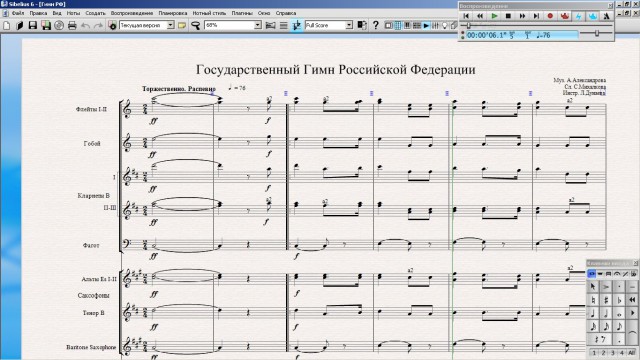640x360 pixels.
Task: Click the timecode display showing 00:00'06.1"
Action: (x=486, y=36)
